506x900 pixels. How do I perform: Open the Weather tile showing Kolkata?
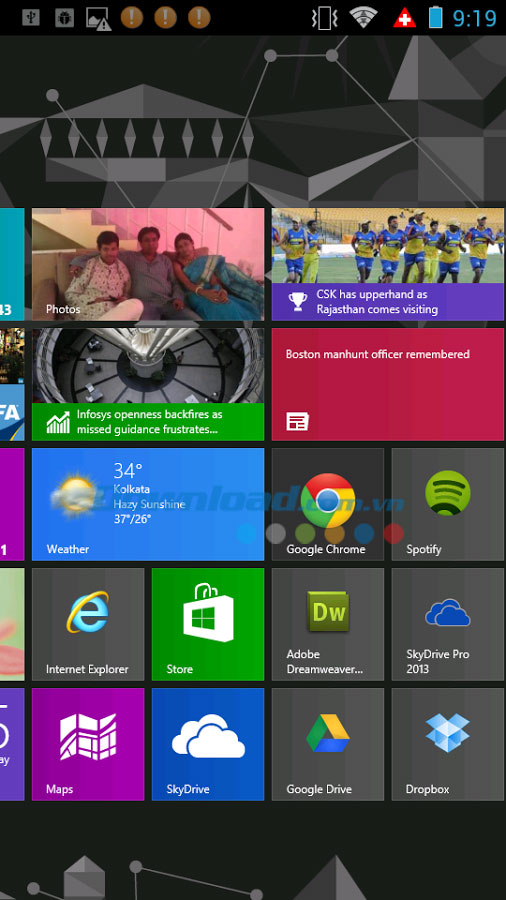[148, 504]
